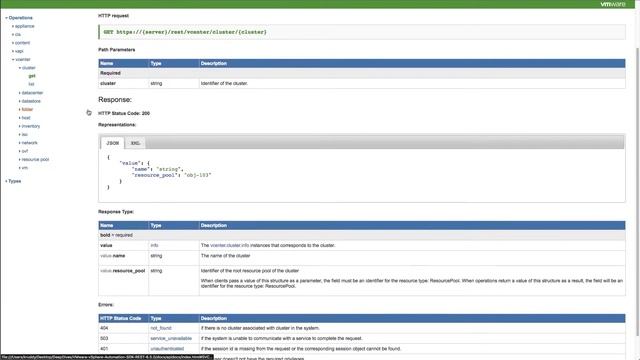Open the not_found error type link
Image resolution: width=640 pixels, height=360 pixels.
[161, 328]
